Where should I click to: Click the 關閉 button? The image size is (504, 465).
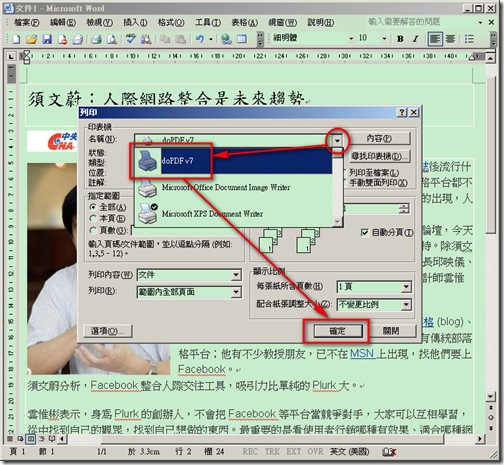(x=391, y=331)
